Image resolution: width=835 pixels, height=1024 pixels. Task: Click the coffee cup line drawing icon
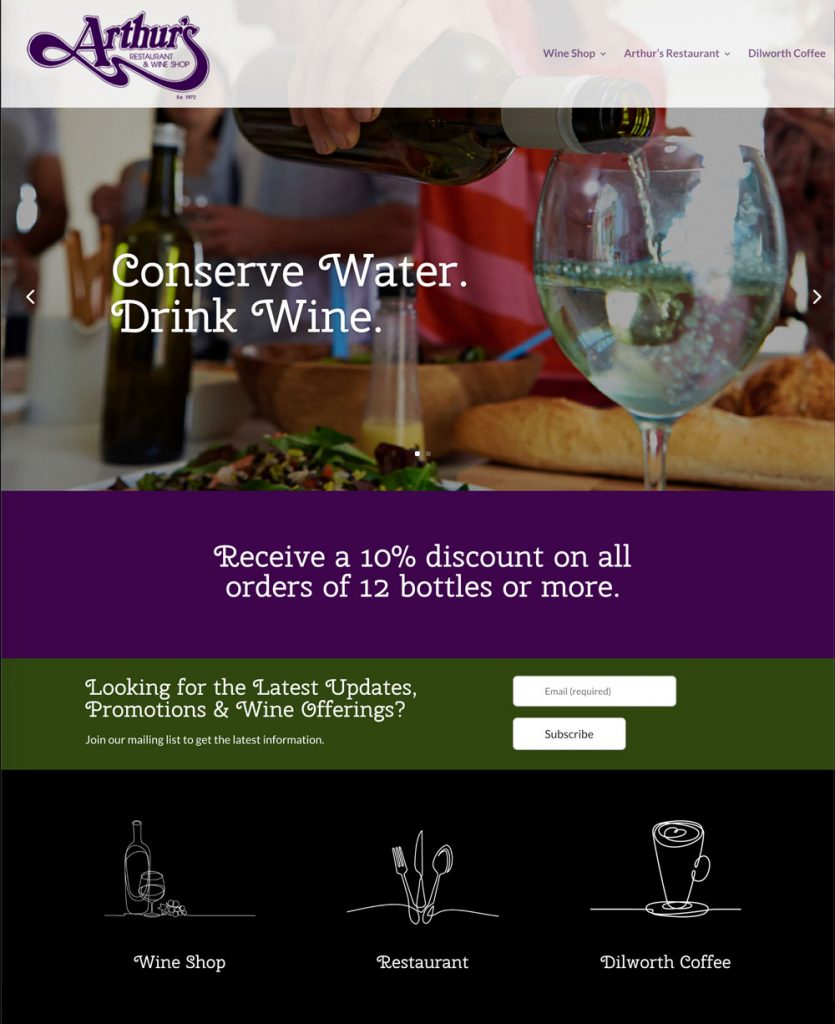(665, 869)
